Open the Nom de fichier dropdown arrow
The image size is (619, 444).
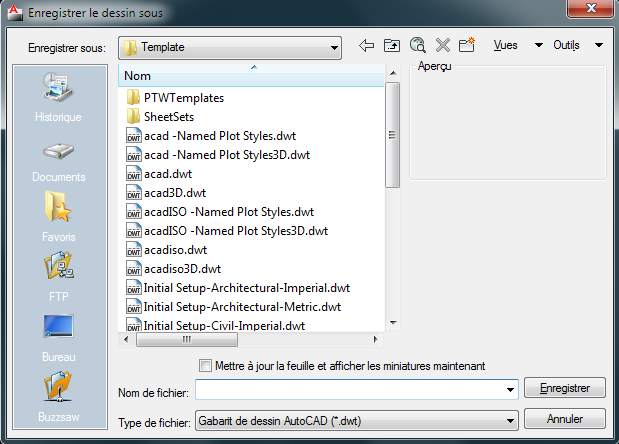(510, 390)
